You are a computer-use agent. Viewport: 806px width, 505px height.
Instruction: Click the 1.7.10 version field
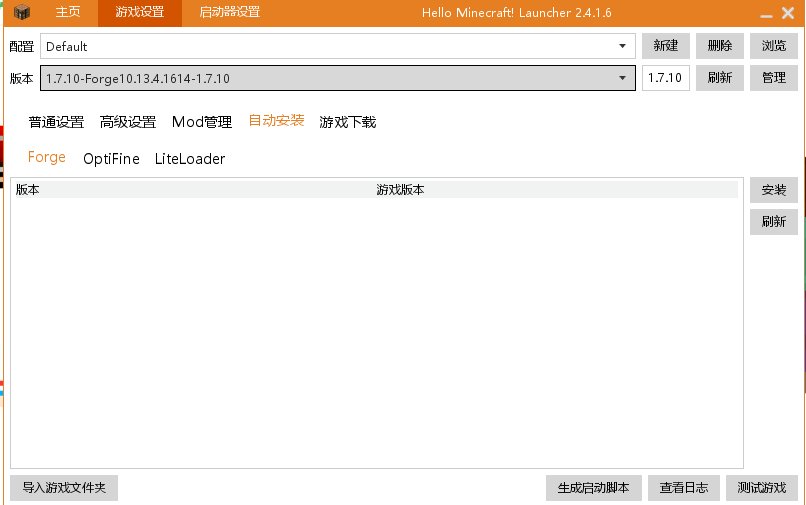tap(666, 78)
